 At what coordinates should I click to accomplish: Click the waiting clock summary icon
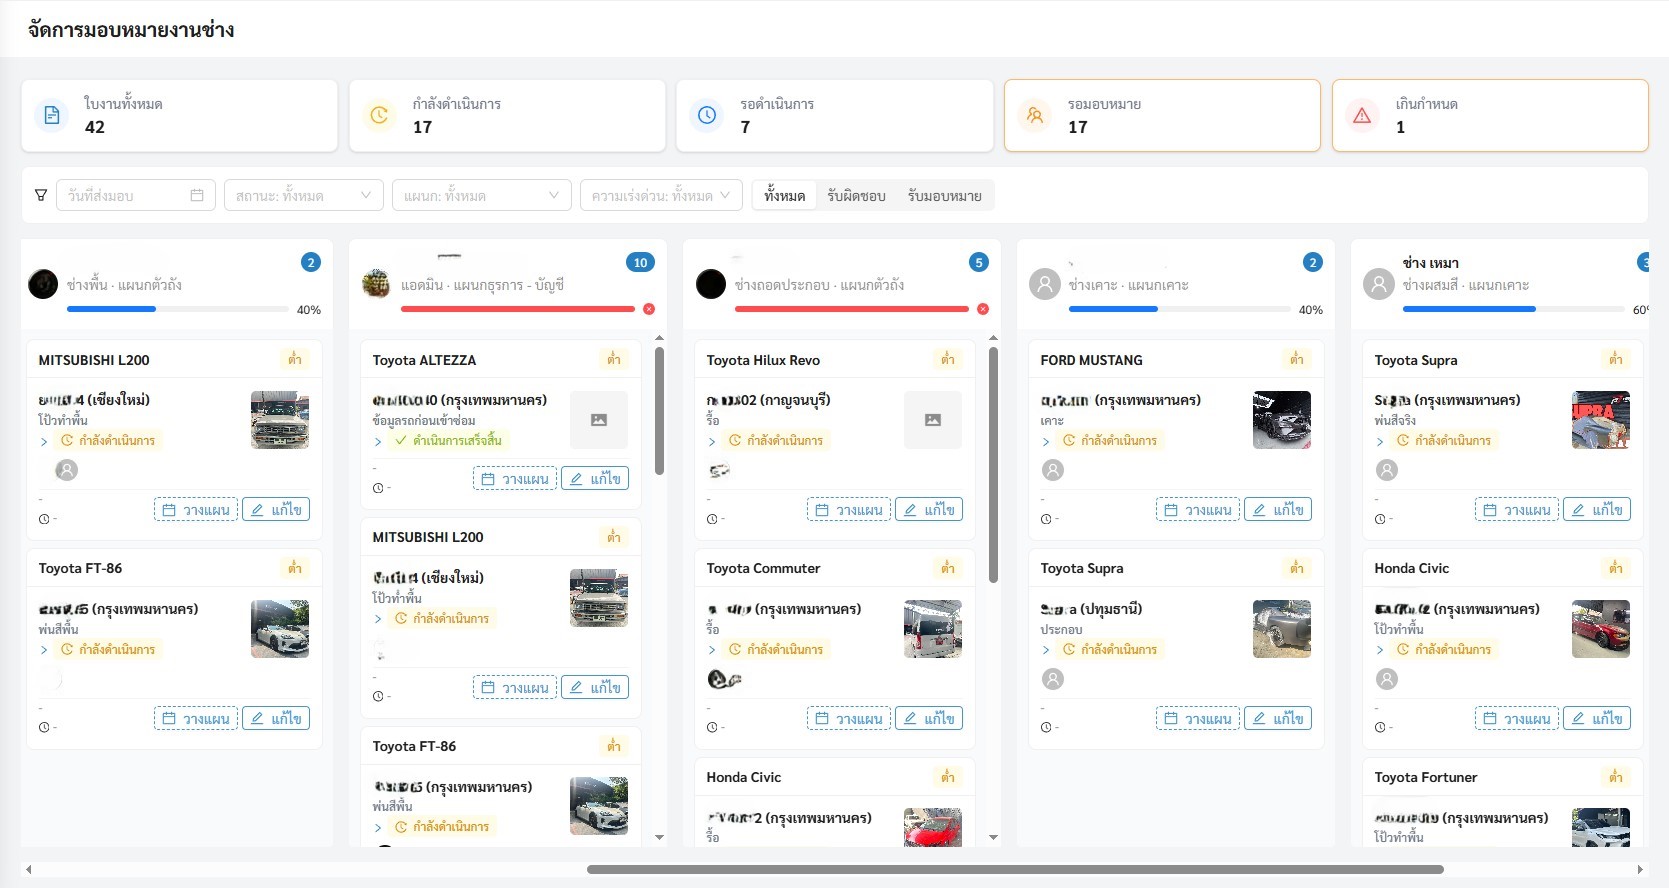[707, 116]
